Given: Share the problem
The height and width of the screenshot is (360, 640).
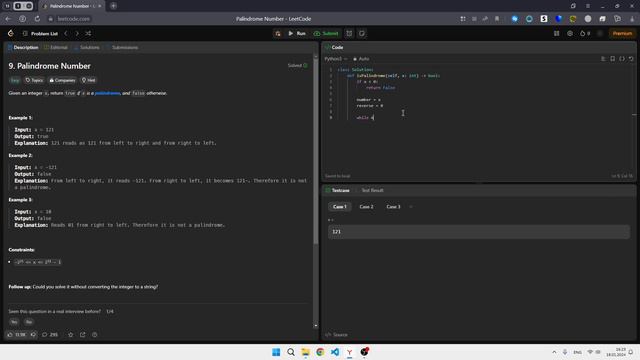Looking at the screenshot, I should pos(83,335).
